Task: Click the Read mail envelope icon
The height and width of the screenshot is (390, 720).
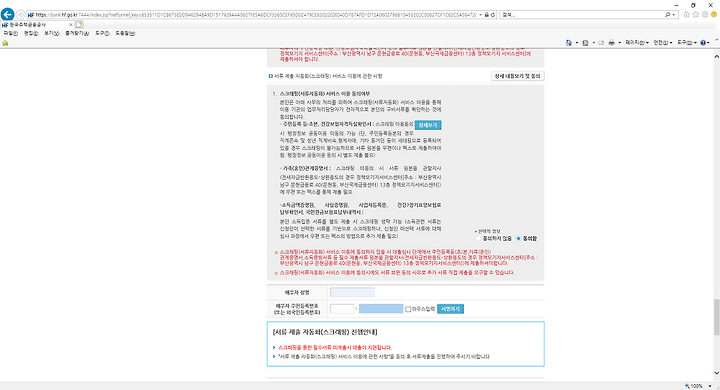Action: pos(601,43)
